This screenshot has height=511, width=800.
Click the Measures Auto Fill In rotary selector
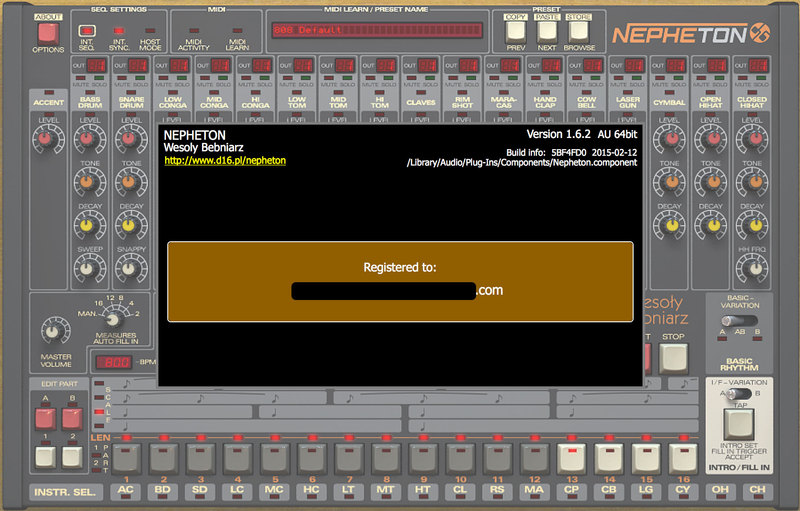[x=113, y=319]
